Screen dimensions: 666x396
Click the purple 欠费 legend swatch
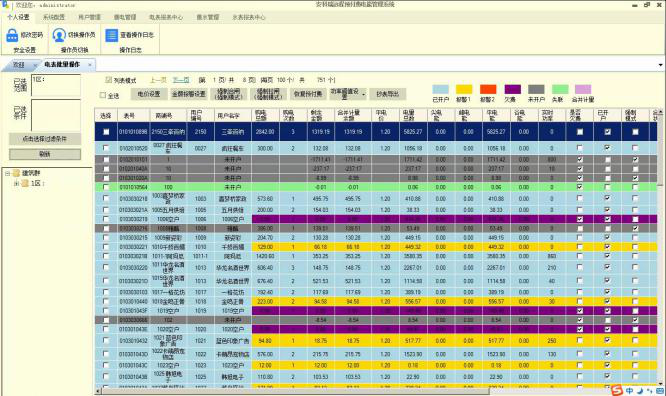click(513, 89)
